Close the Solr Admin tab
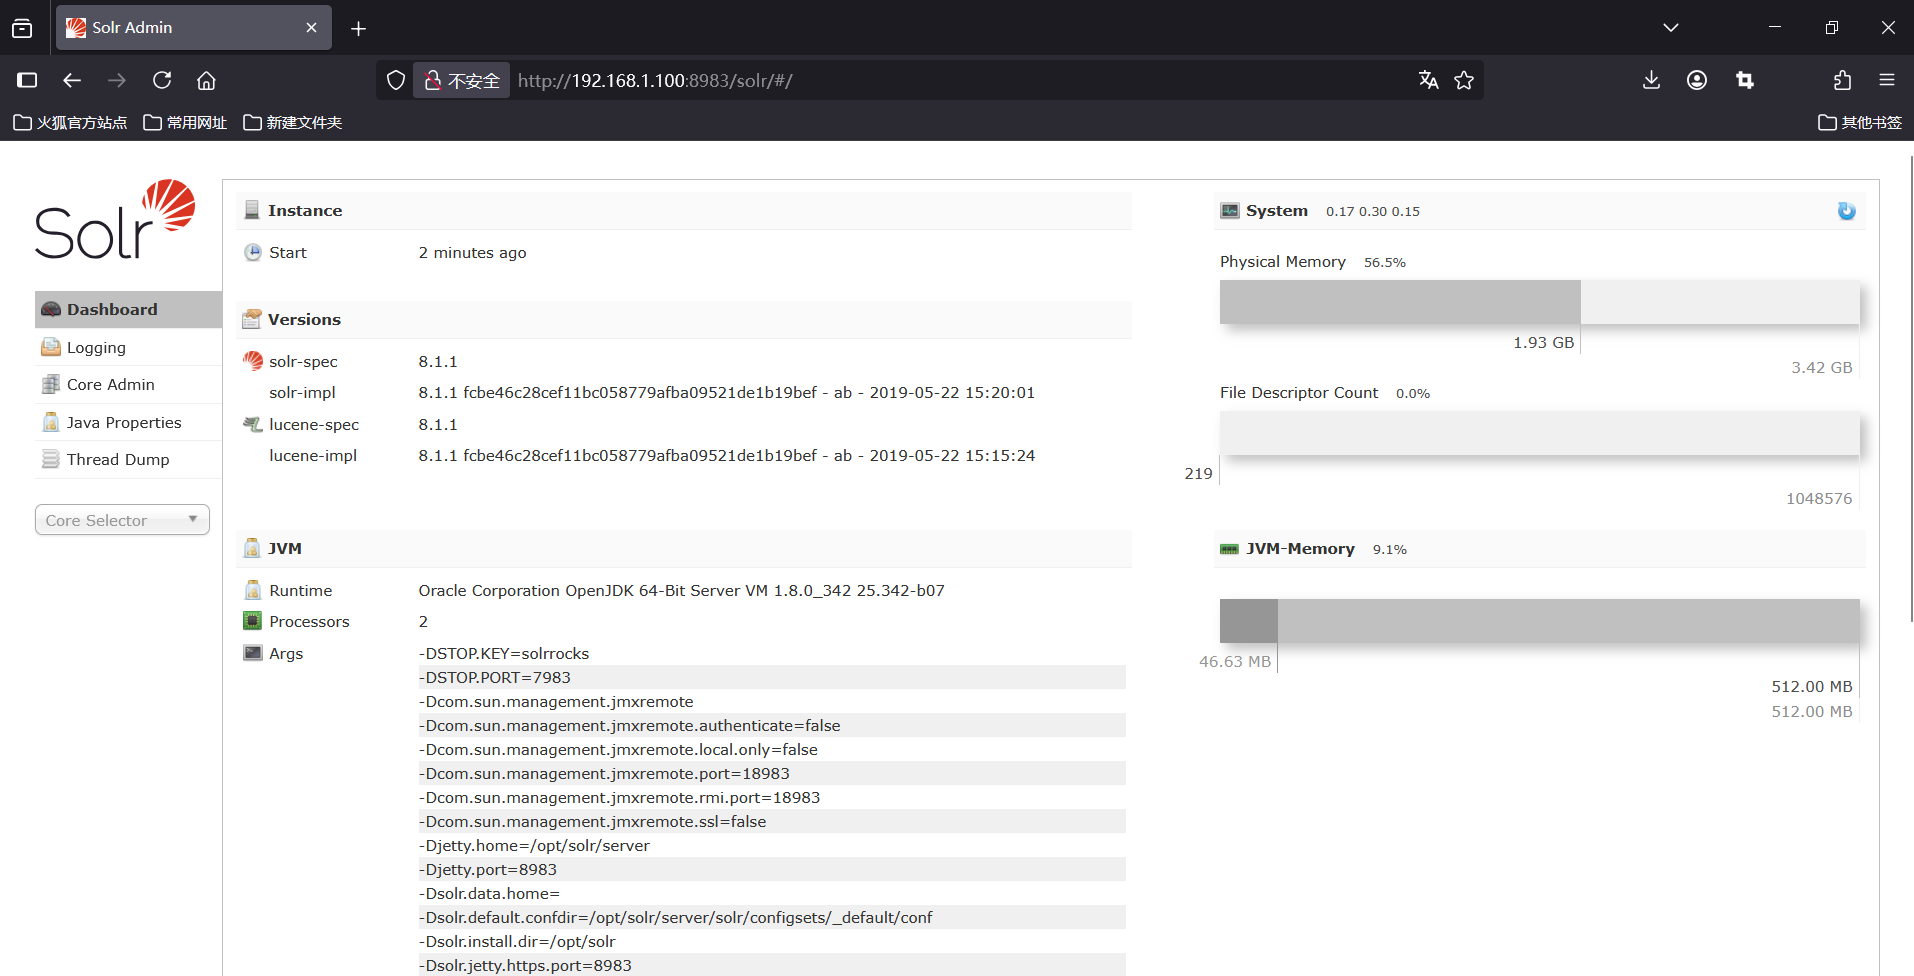This screenshot has width=1914, height=976. 311,28
